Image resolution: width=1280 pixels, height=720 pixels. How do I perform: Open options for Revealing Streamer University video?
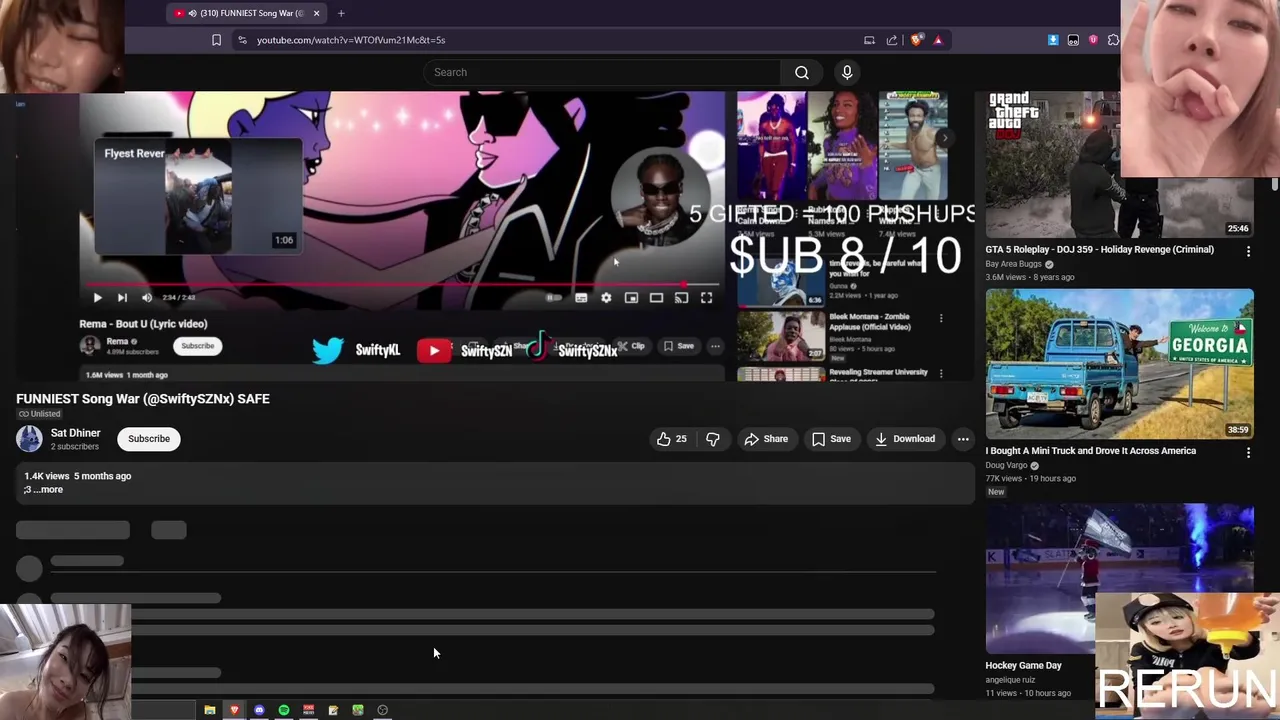(x=941, y=374)
